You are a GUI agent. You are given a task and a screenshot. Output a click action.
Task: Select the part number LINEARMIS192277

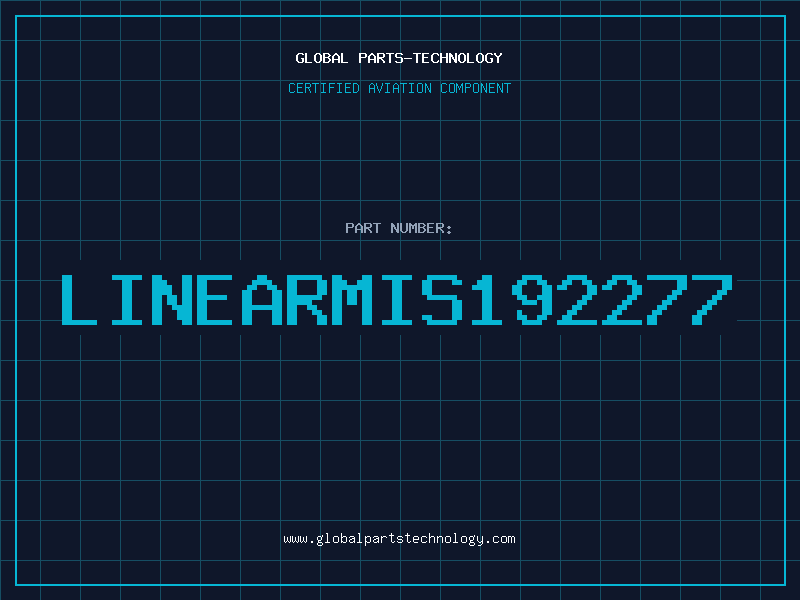tap(397, 300)
